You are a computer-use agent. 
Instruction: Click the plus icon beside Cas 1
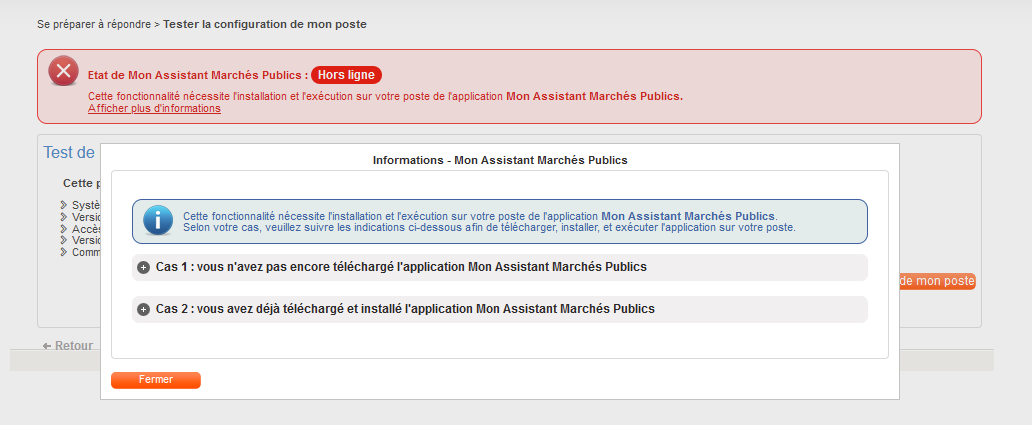coord(143,268)
